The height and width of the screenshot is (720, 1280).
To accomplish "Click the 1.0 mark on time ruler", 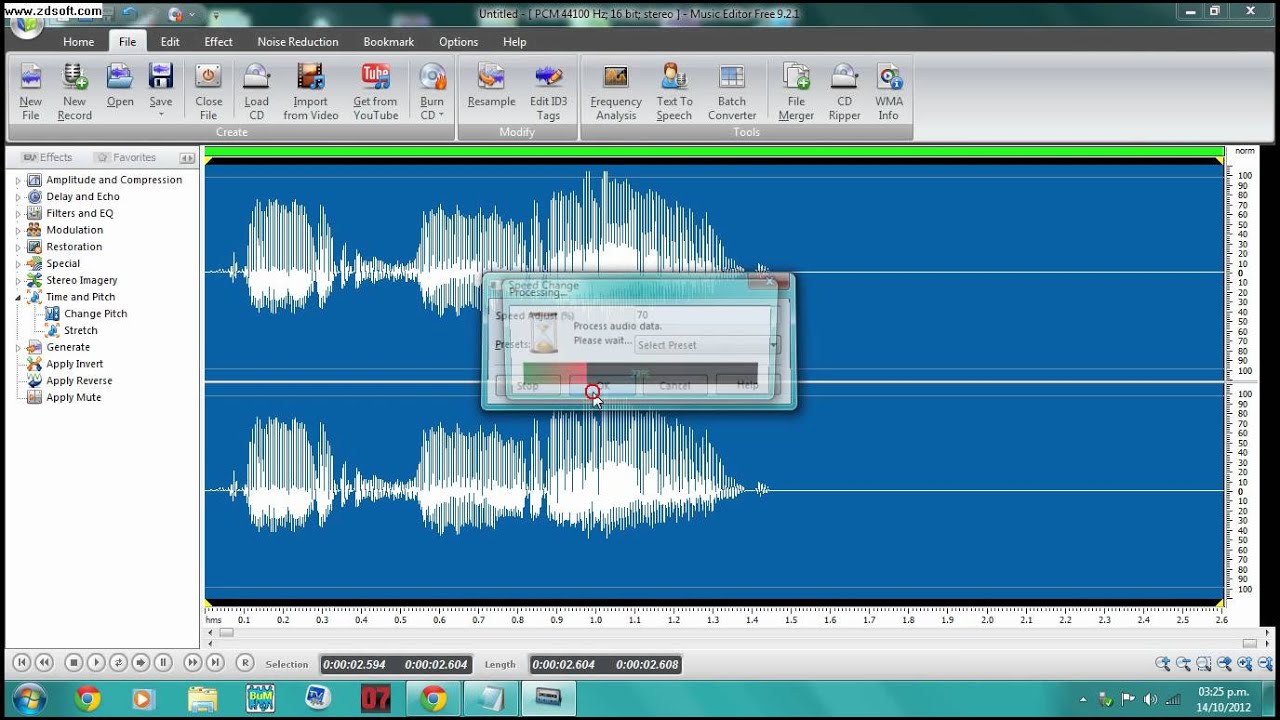I will pyautogui.click(x=596, y=620).
